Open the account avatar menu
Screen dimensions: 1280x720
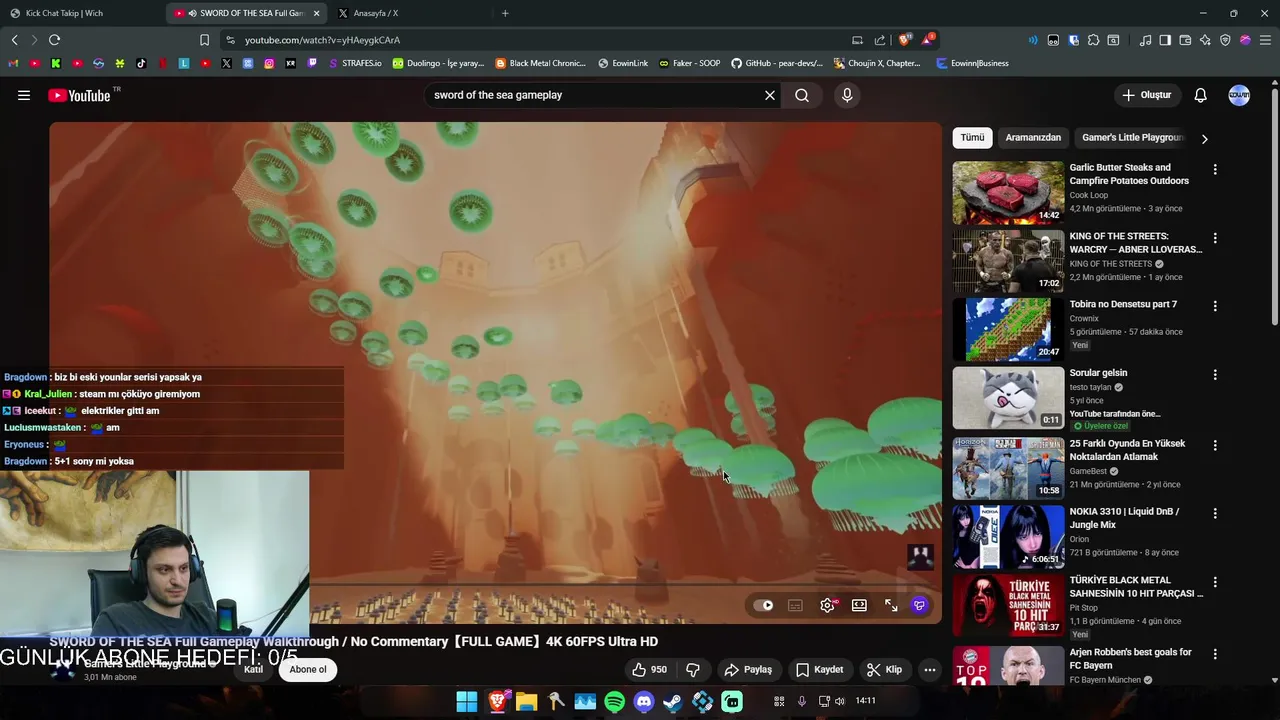coord(1239,95)
